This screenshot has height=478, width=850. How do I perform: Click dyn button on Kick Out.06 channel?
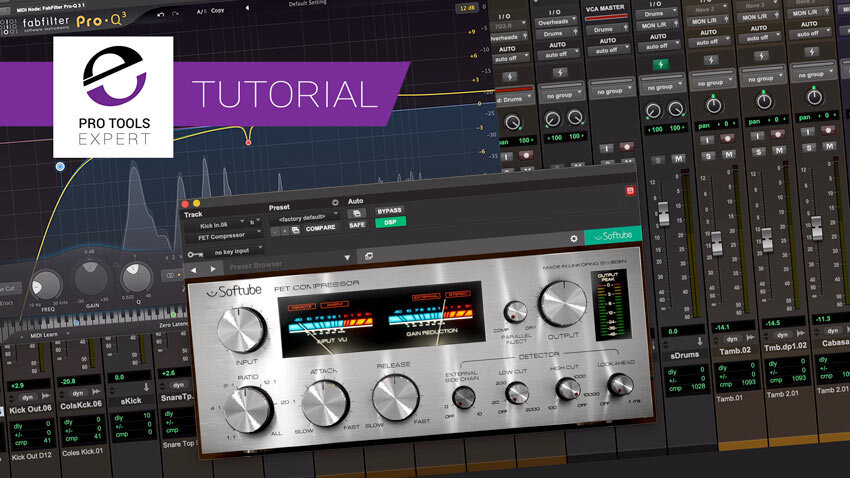click(x=27, y=397)
